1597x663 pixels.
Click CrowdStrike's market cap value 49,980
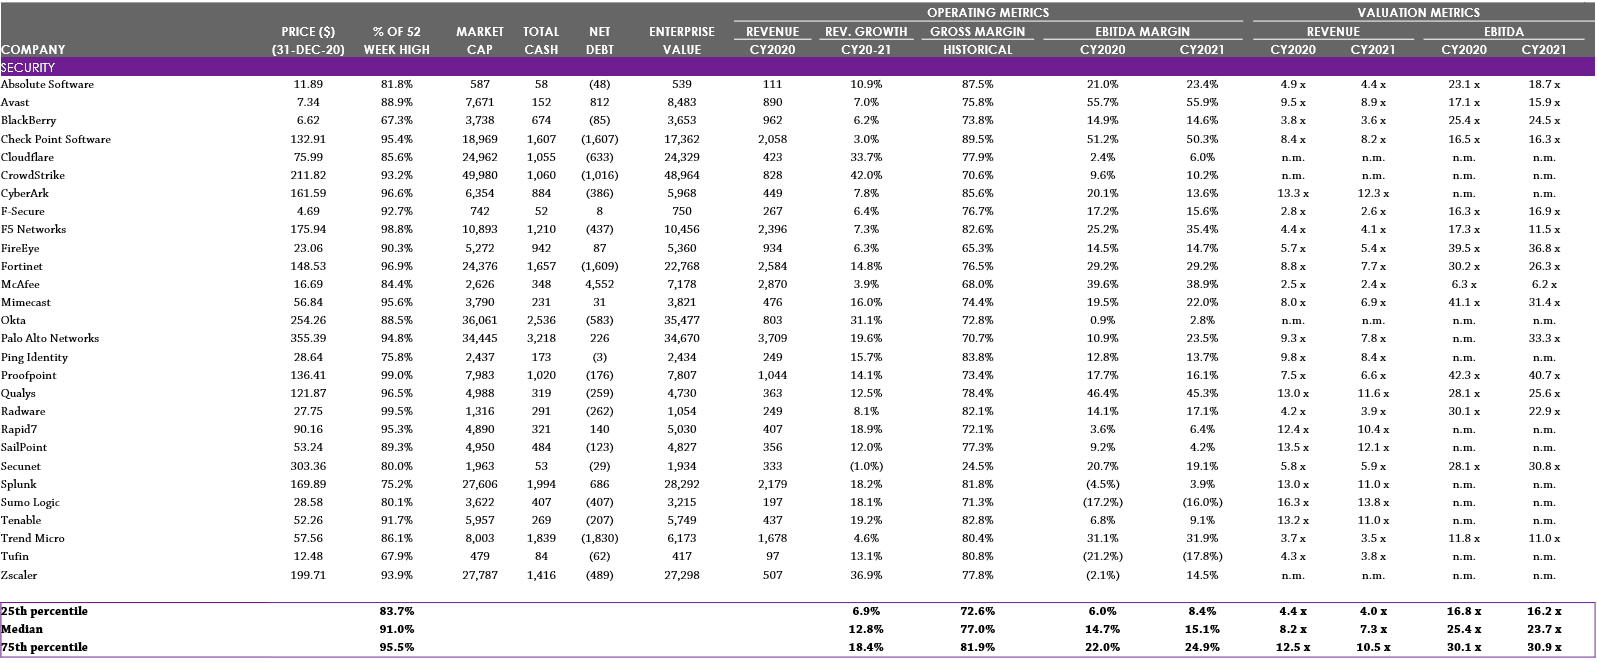(480, 175)
